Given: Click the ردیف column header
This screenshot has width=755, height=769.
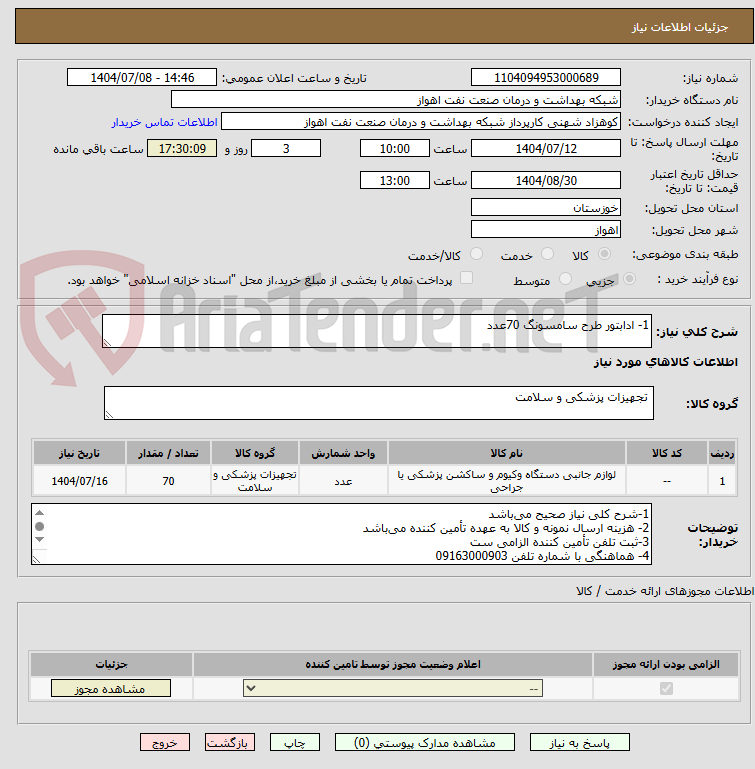Looking at the screenshot, I should pyautogui.click(x=722, y=453).
